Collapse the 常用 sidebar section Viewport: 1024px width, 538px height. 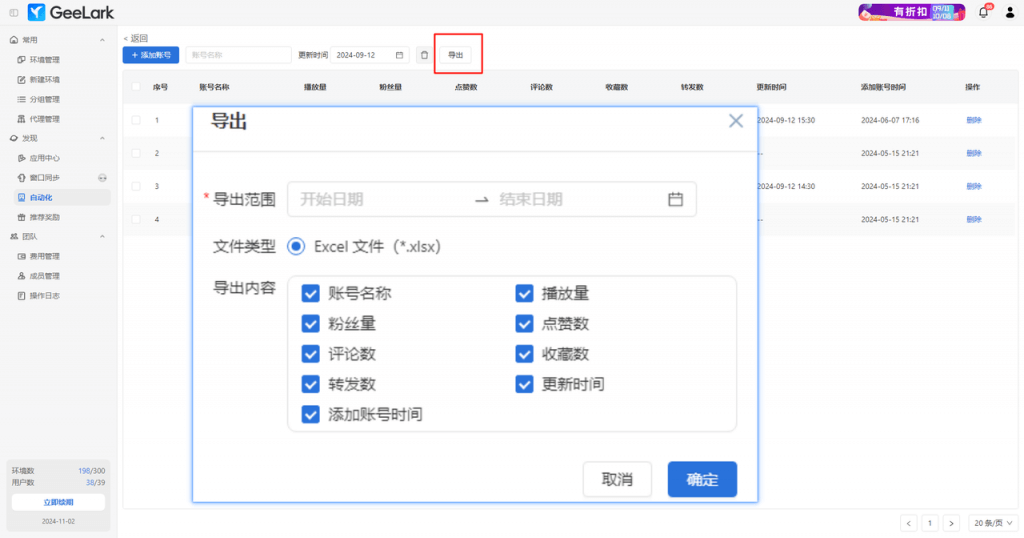click(x=102, y=40)
